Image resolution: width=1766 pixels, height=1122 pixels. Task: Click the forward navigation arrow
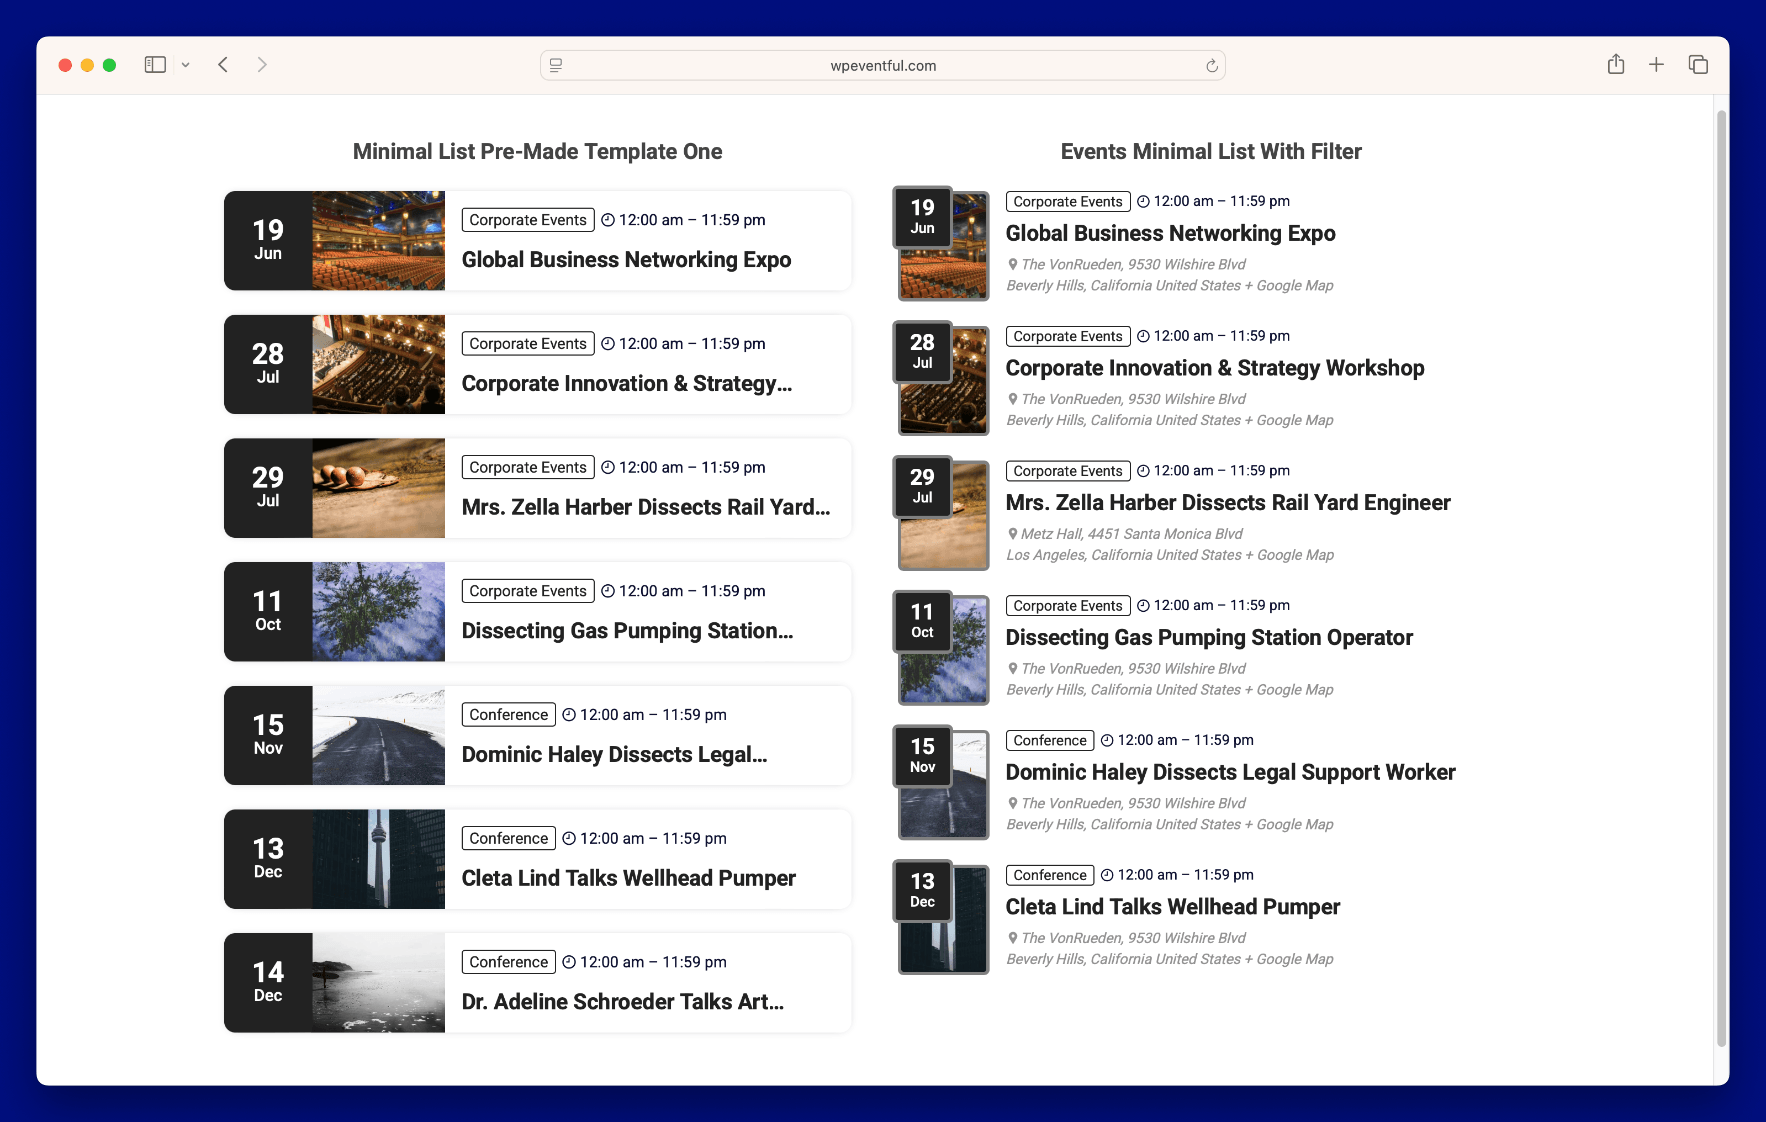pyautogui.click(x=262, y=65)
